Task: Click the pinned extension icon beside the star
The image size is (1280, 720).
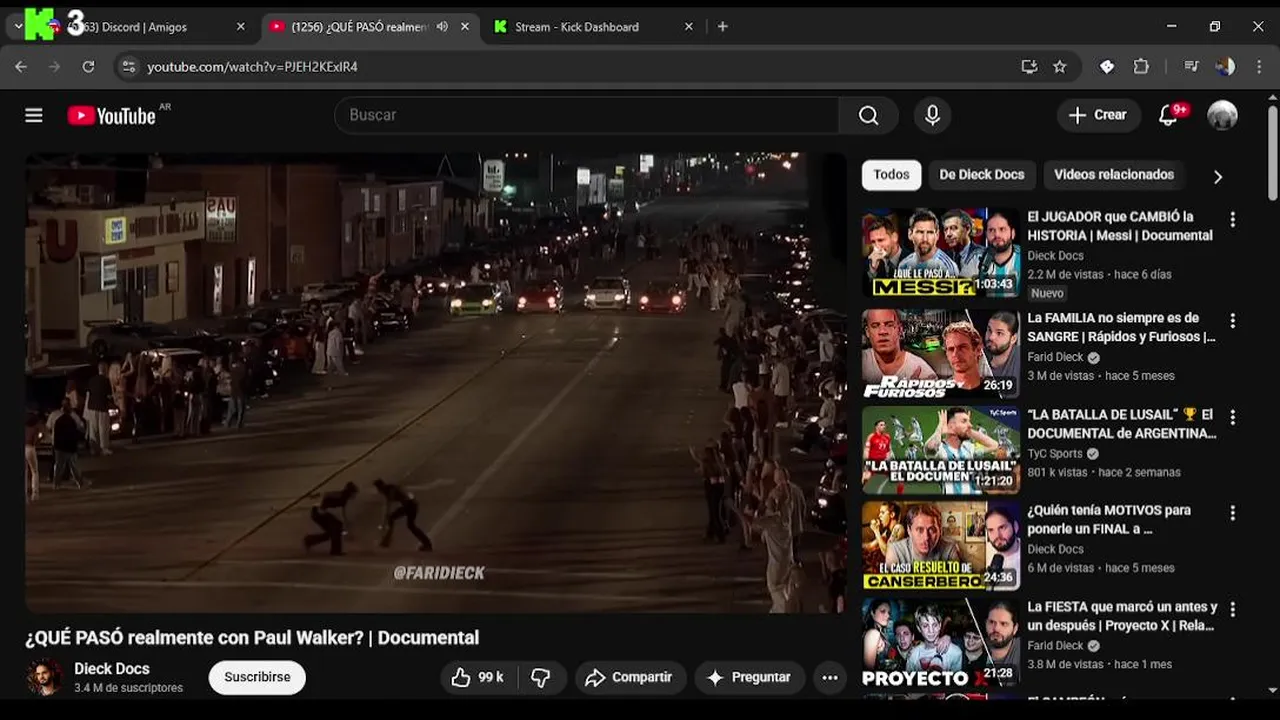Action: 1107,67
